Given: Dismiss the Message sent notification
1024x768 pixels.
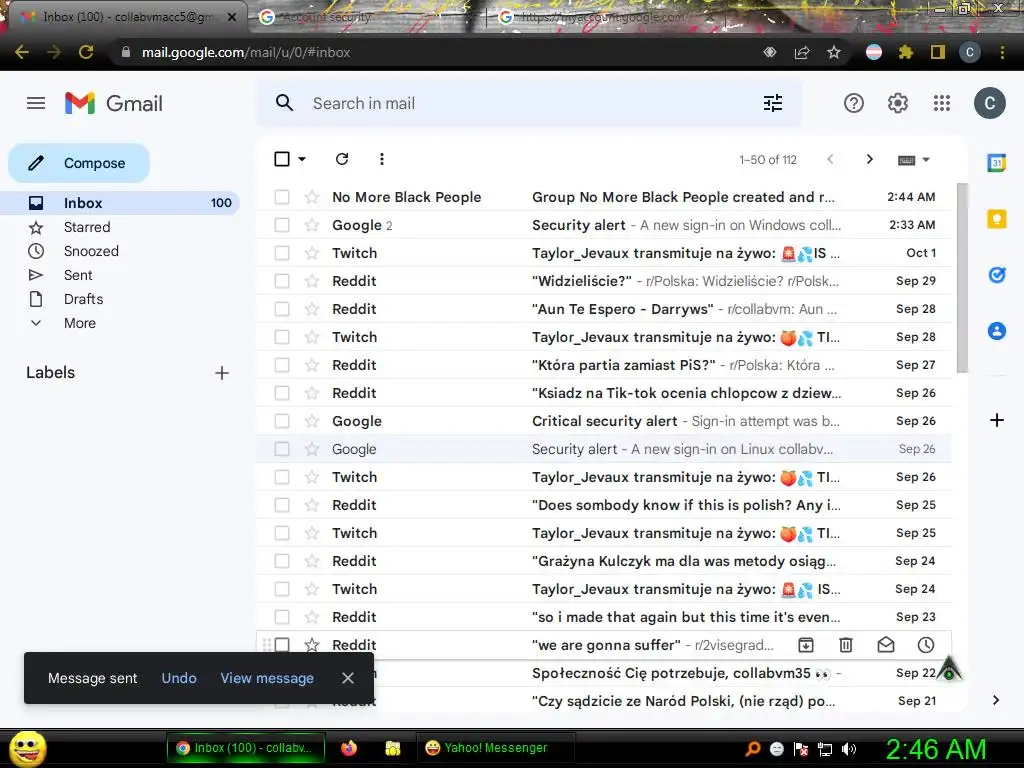Looking at the screenshot, I should pos(347,678).
